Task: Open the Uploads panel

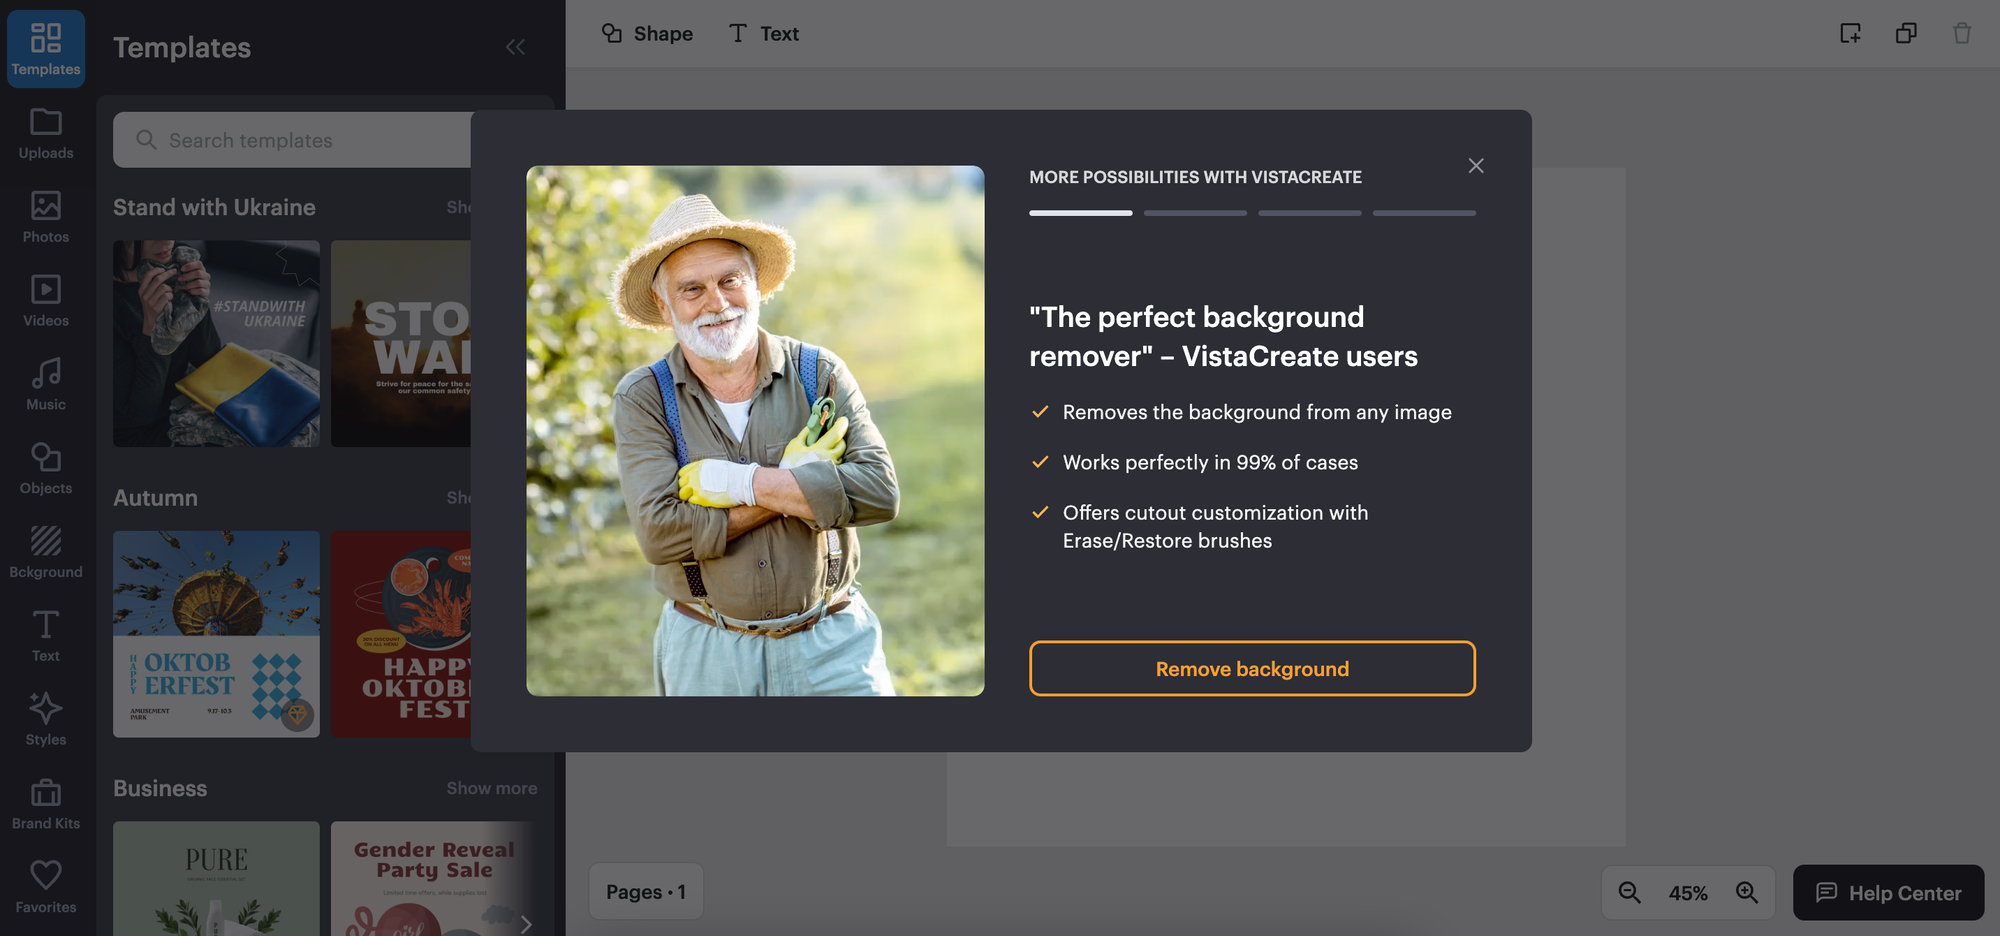Action: pyautogui.click(x=45, y=135)
